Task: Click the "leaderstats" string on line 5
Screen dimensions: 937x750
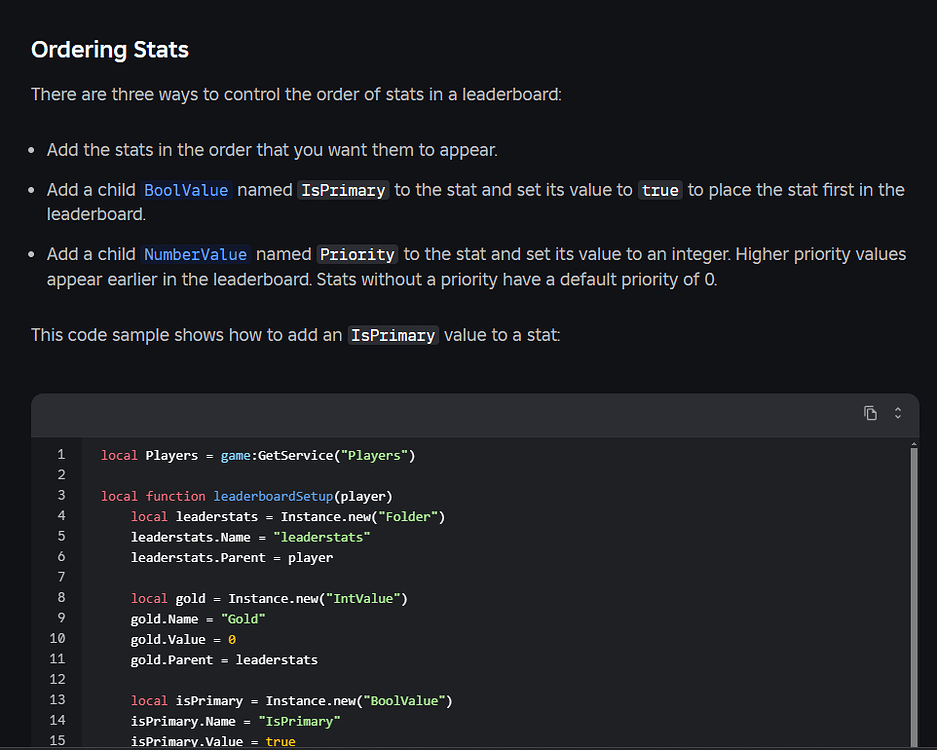Action: 321,537
